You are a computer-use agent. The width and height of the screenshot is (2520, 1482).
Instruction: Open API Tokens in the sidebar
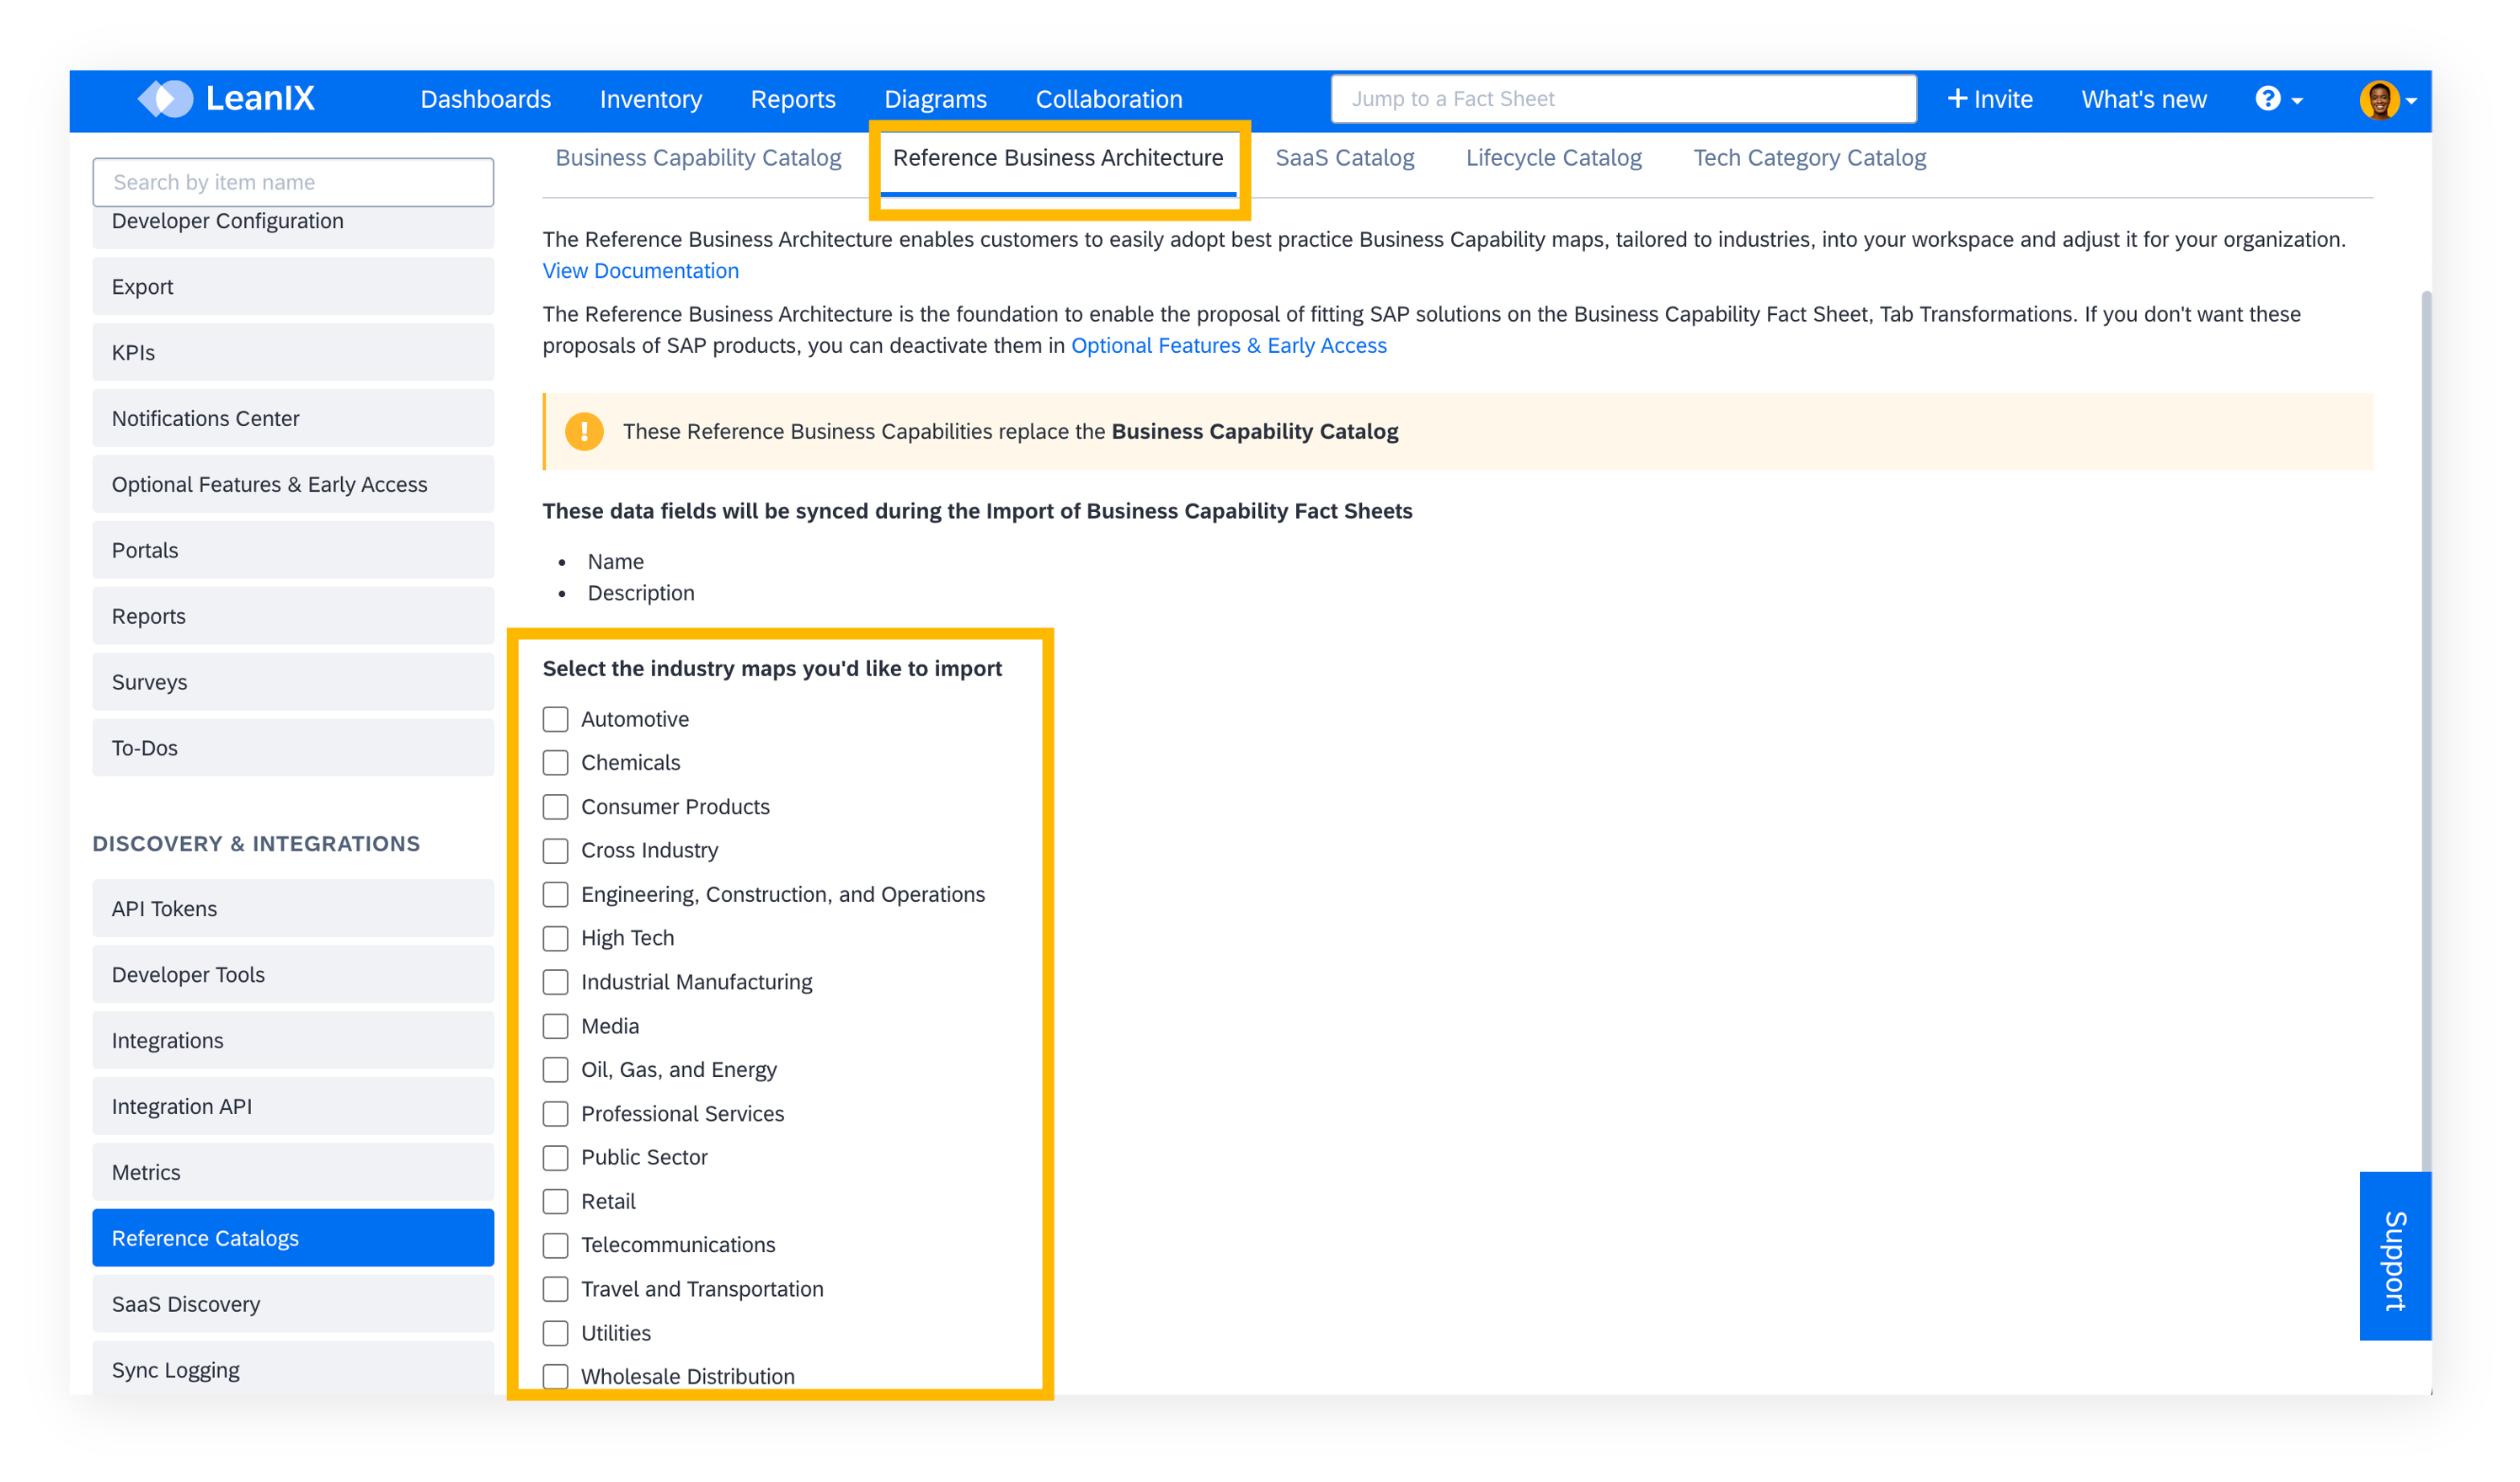pyautogui.click(x=293, y=909)
